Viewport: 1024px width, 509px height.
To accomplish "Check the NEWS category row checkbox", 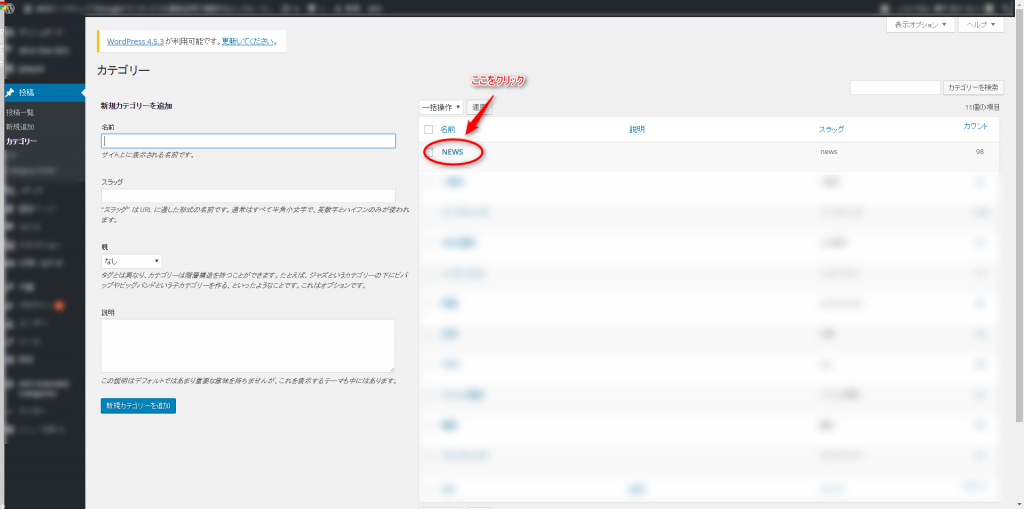I will pos(429,152).
